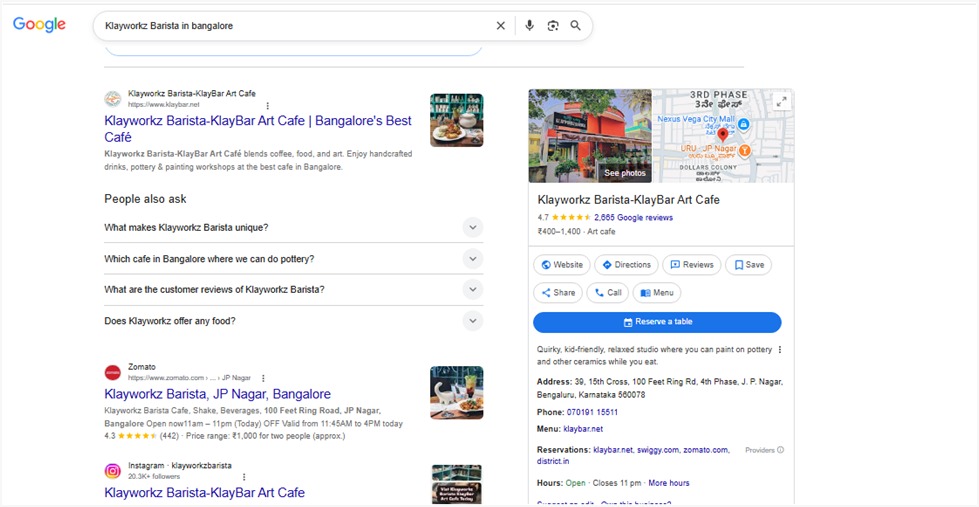The height and width of the screenshot is (507, 979).
Task: Open See photos of the cafe
Action: 624,173
